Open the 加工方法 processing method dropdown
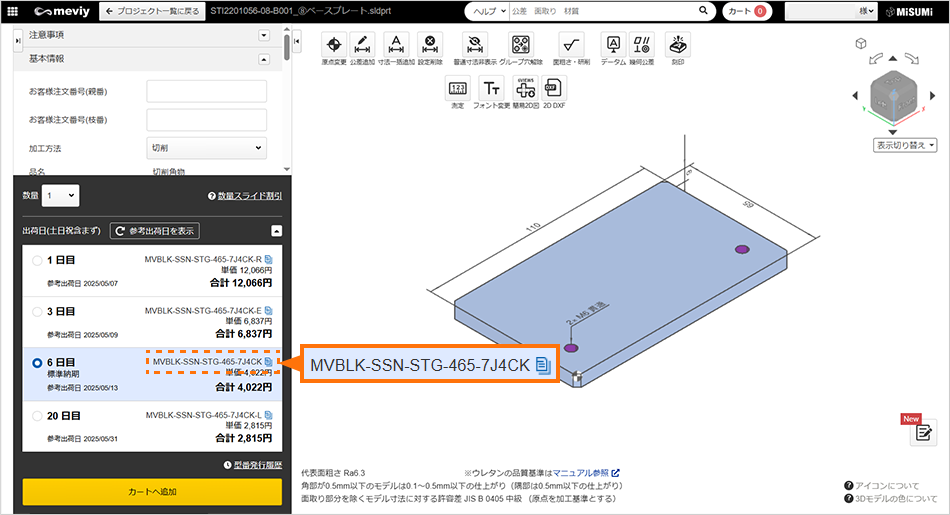This screenshot has height=515, width=950. click(x=207, y=148)
